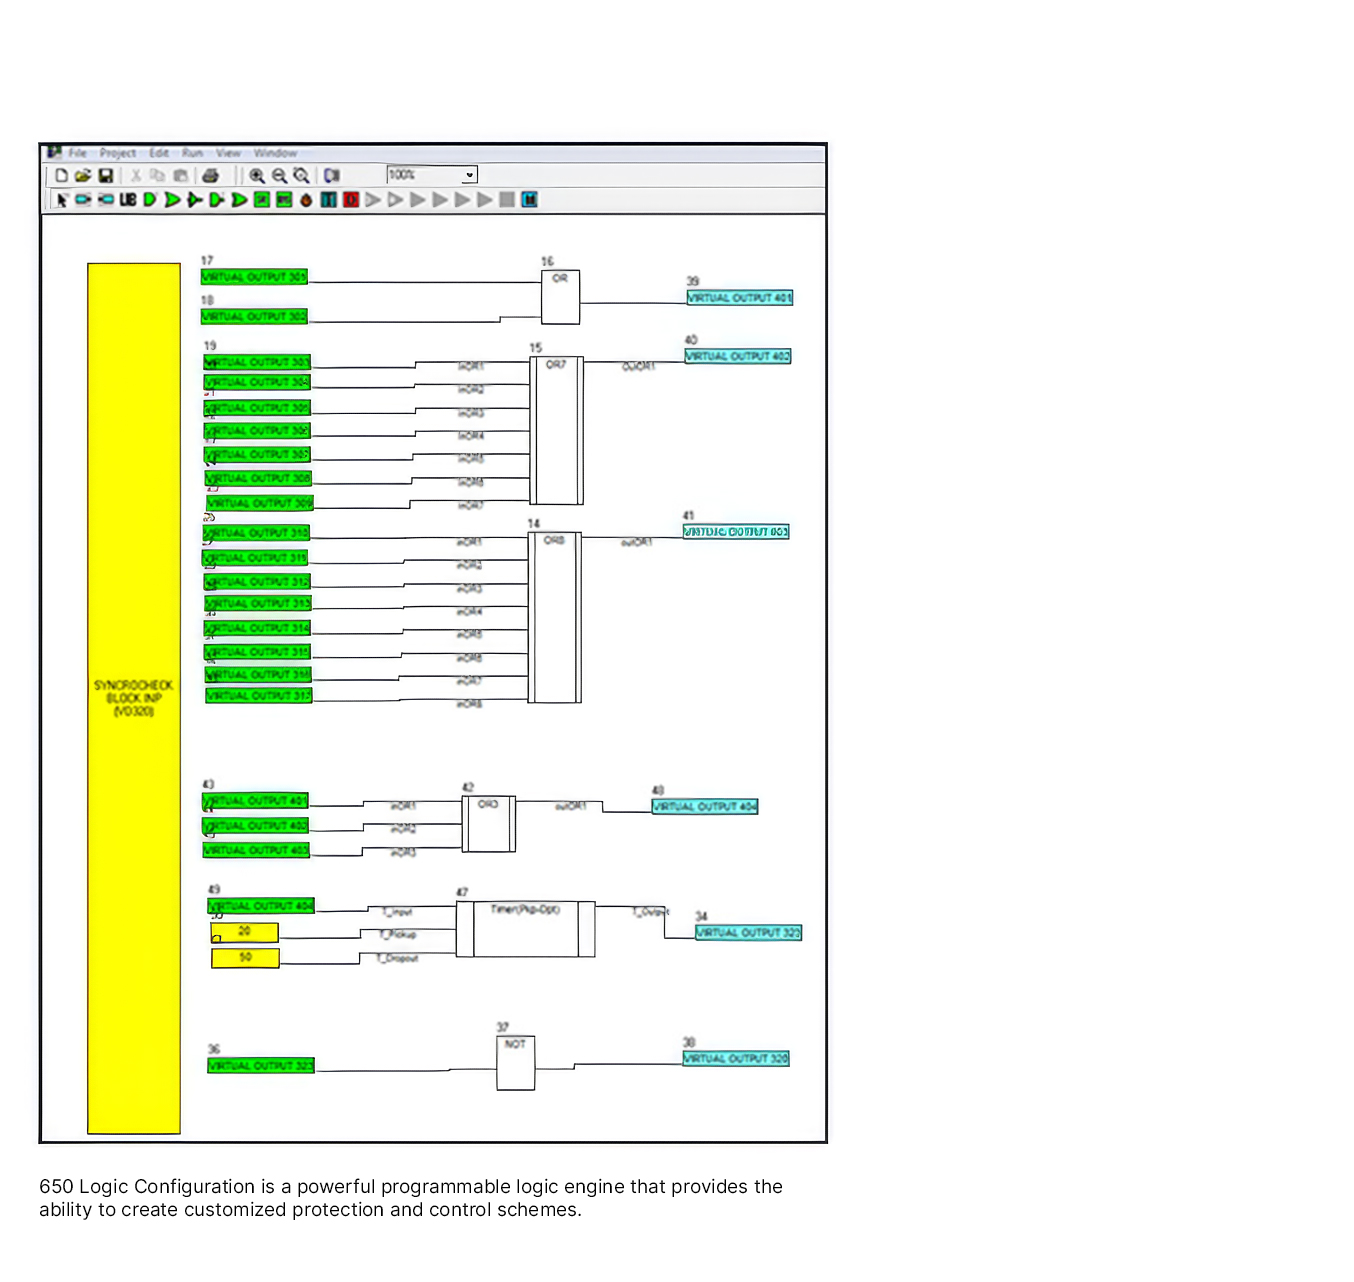
Task: Activate the zoom-to-area magnifier icon
Action: pos(301,175)
